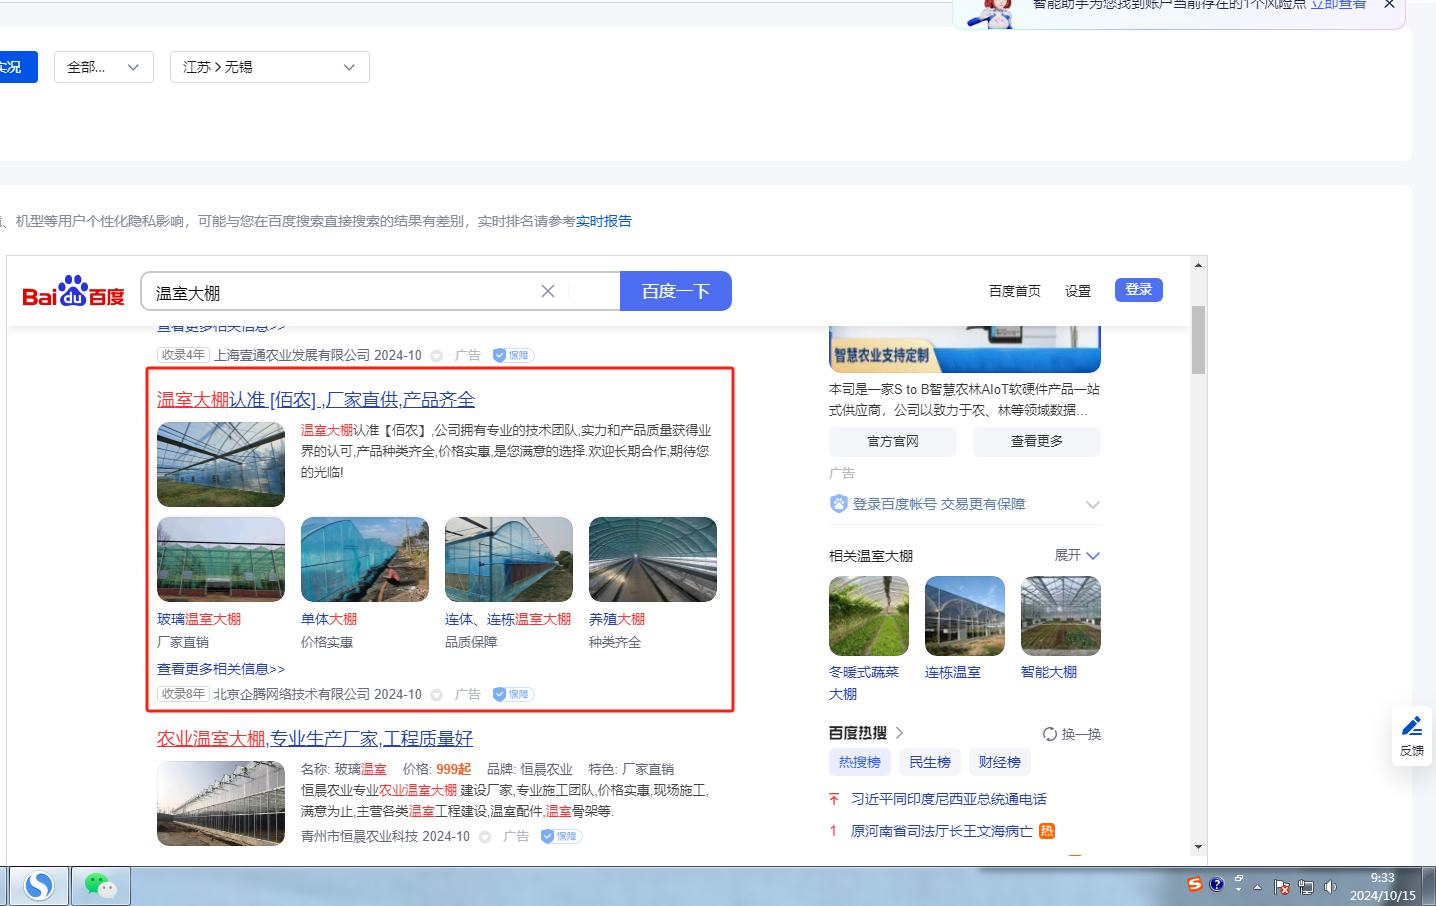Click the 保障 shield badge beside 上海壹通农业
Viewport: 1436px width, 906px height.
tap(514, 355)
